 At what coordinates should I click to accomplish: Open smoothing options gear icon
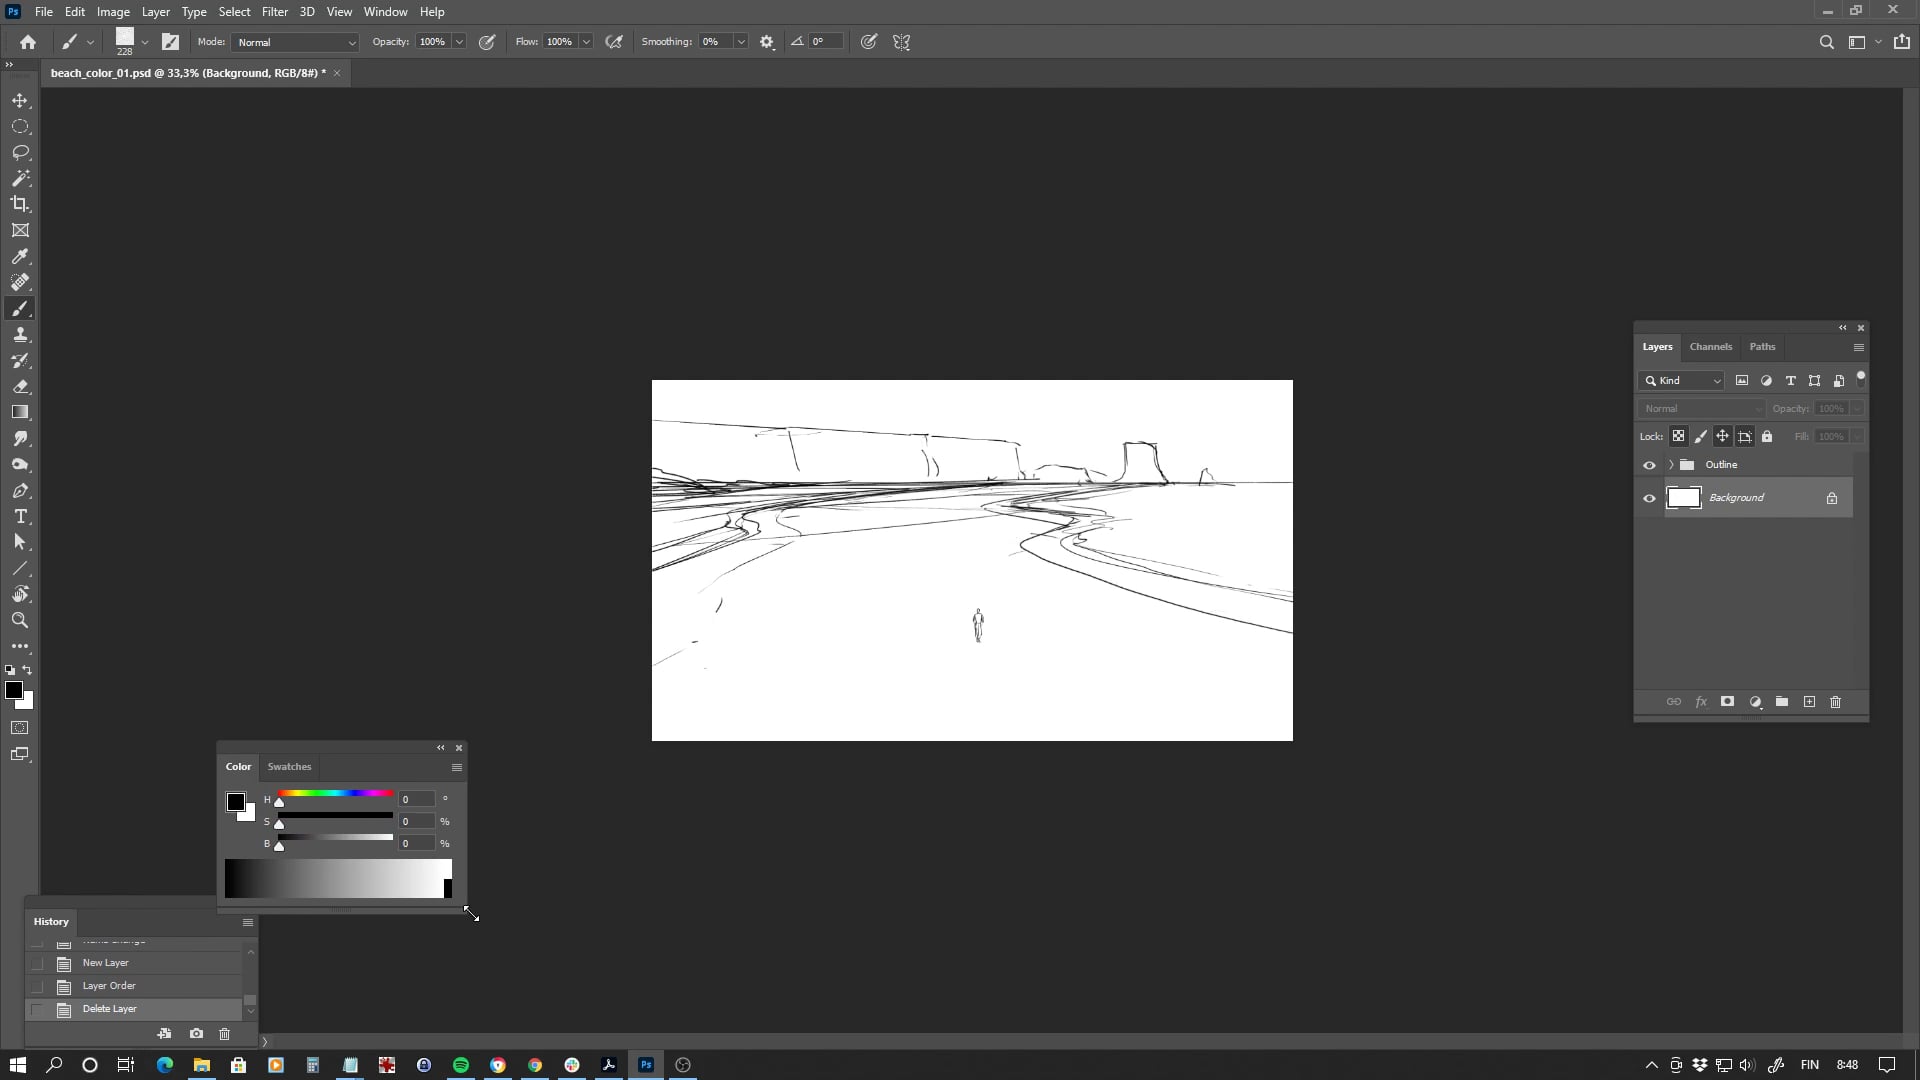click(x=767, y=42)
